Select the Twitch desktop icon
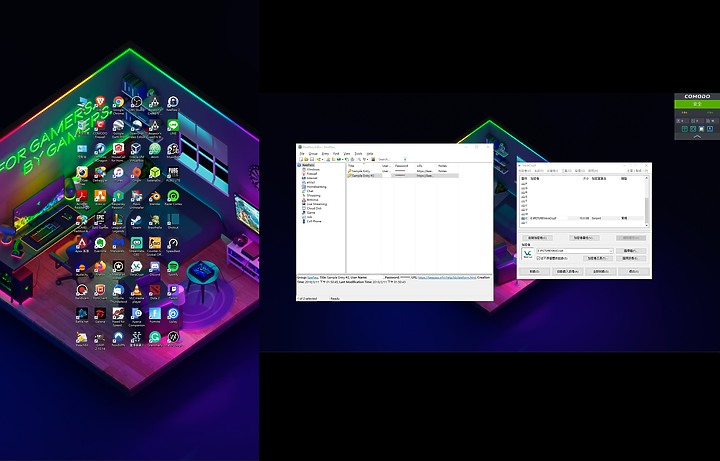Image resolution: width=720 pixels, height=461 pixels. coord(173,290)
